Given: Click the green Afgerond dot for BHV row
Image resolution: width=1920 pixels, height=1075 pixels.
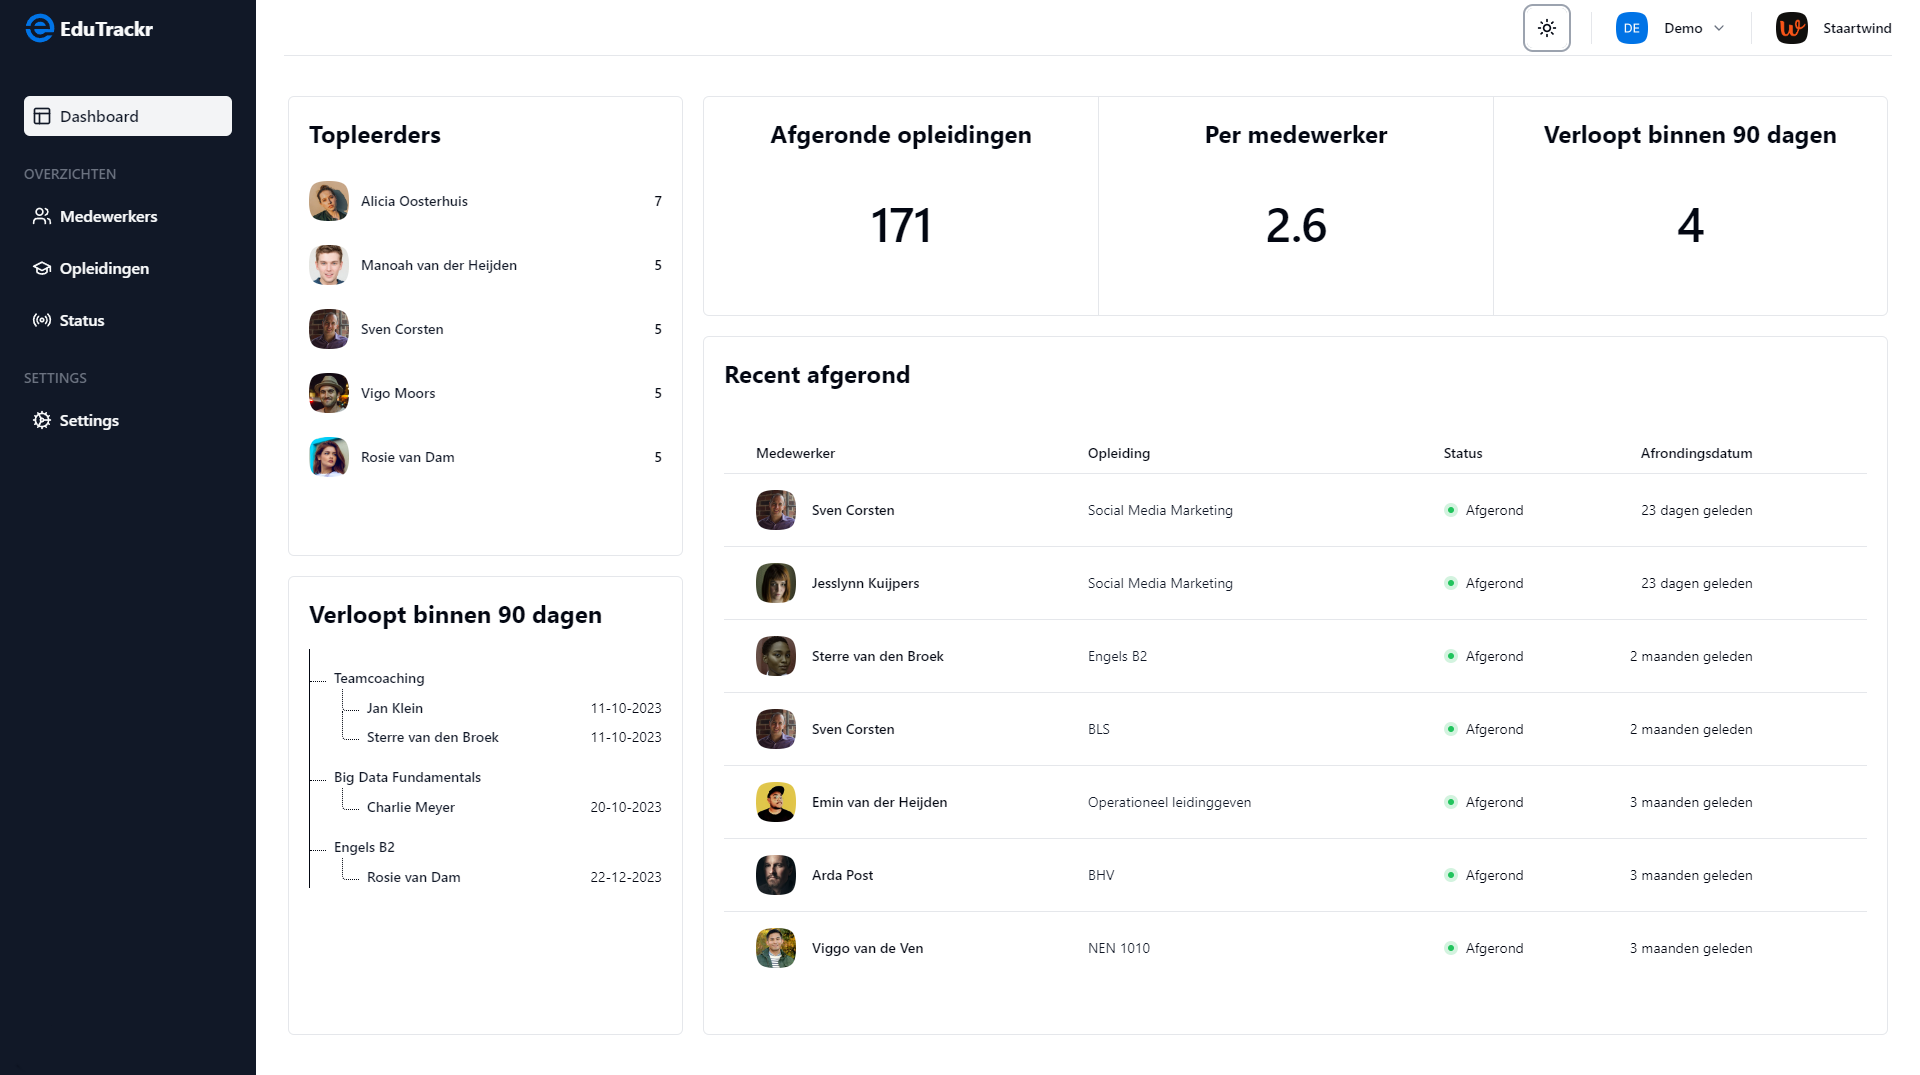Looking at the screenshot, I should tap(1451, 875).
